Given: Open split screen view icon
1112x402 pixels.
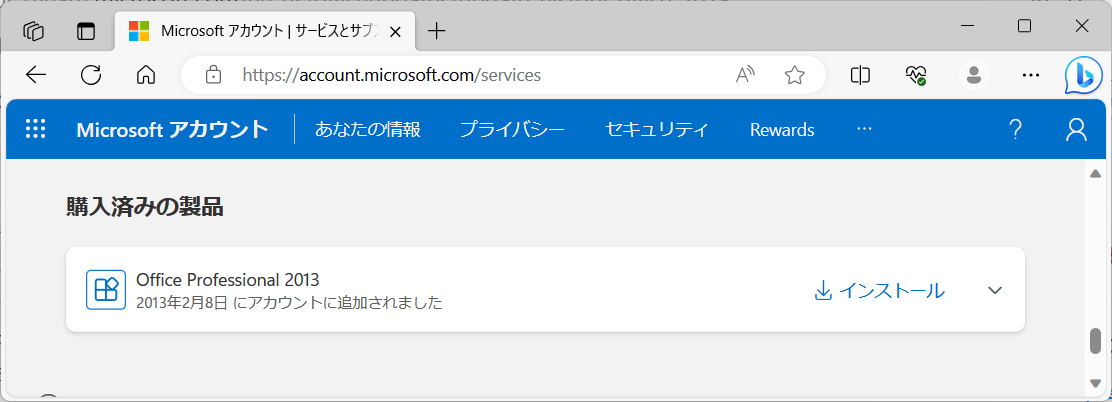Looking at the screenshot, I should (860, 74).
